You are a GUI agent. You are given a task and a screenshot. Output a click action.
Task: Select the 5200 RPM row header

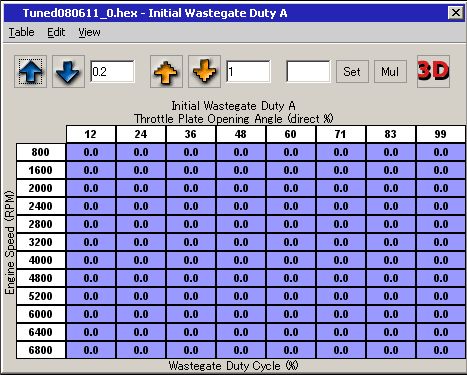pyautogui.click(x=41, y=296)
